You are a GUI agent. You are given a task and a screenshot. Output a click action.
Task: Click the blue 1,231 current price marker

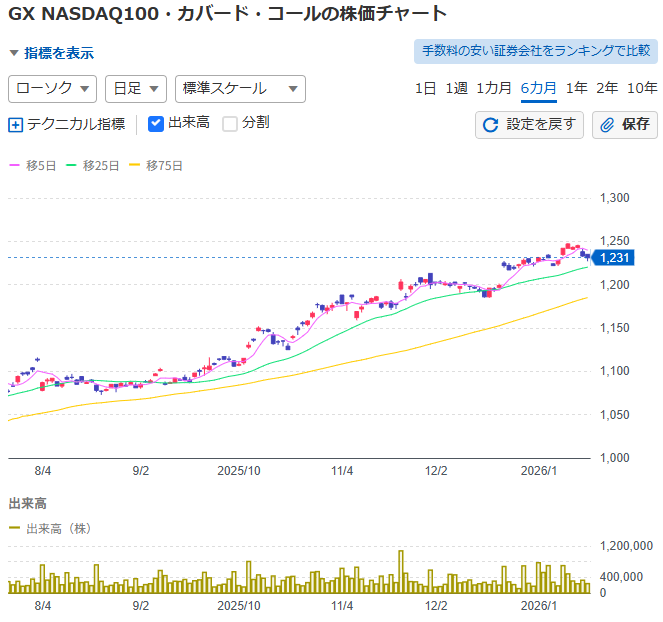613,258
